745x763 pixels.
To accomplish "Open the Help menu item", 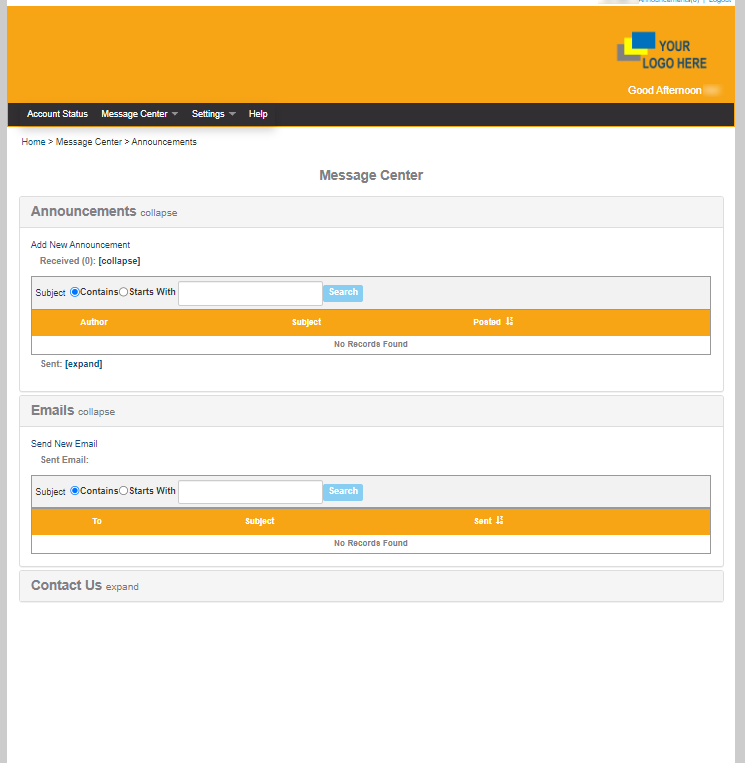I will [x=258, y=114].
